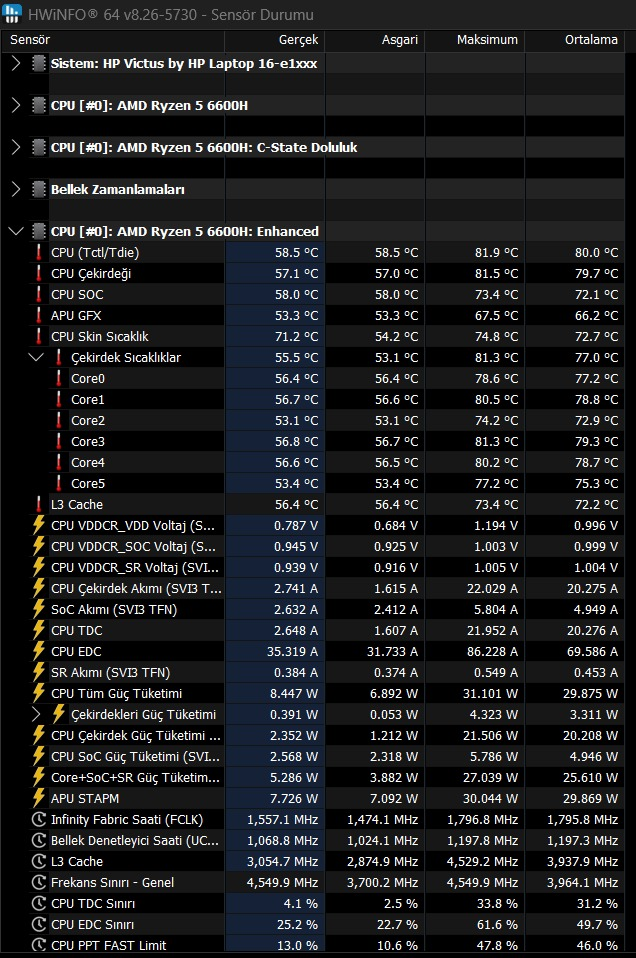Expand the Çekirdekleri Güç Tüketimi subtree

37,714
